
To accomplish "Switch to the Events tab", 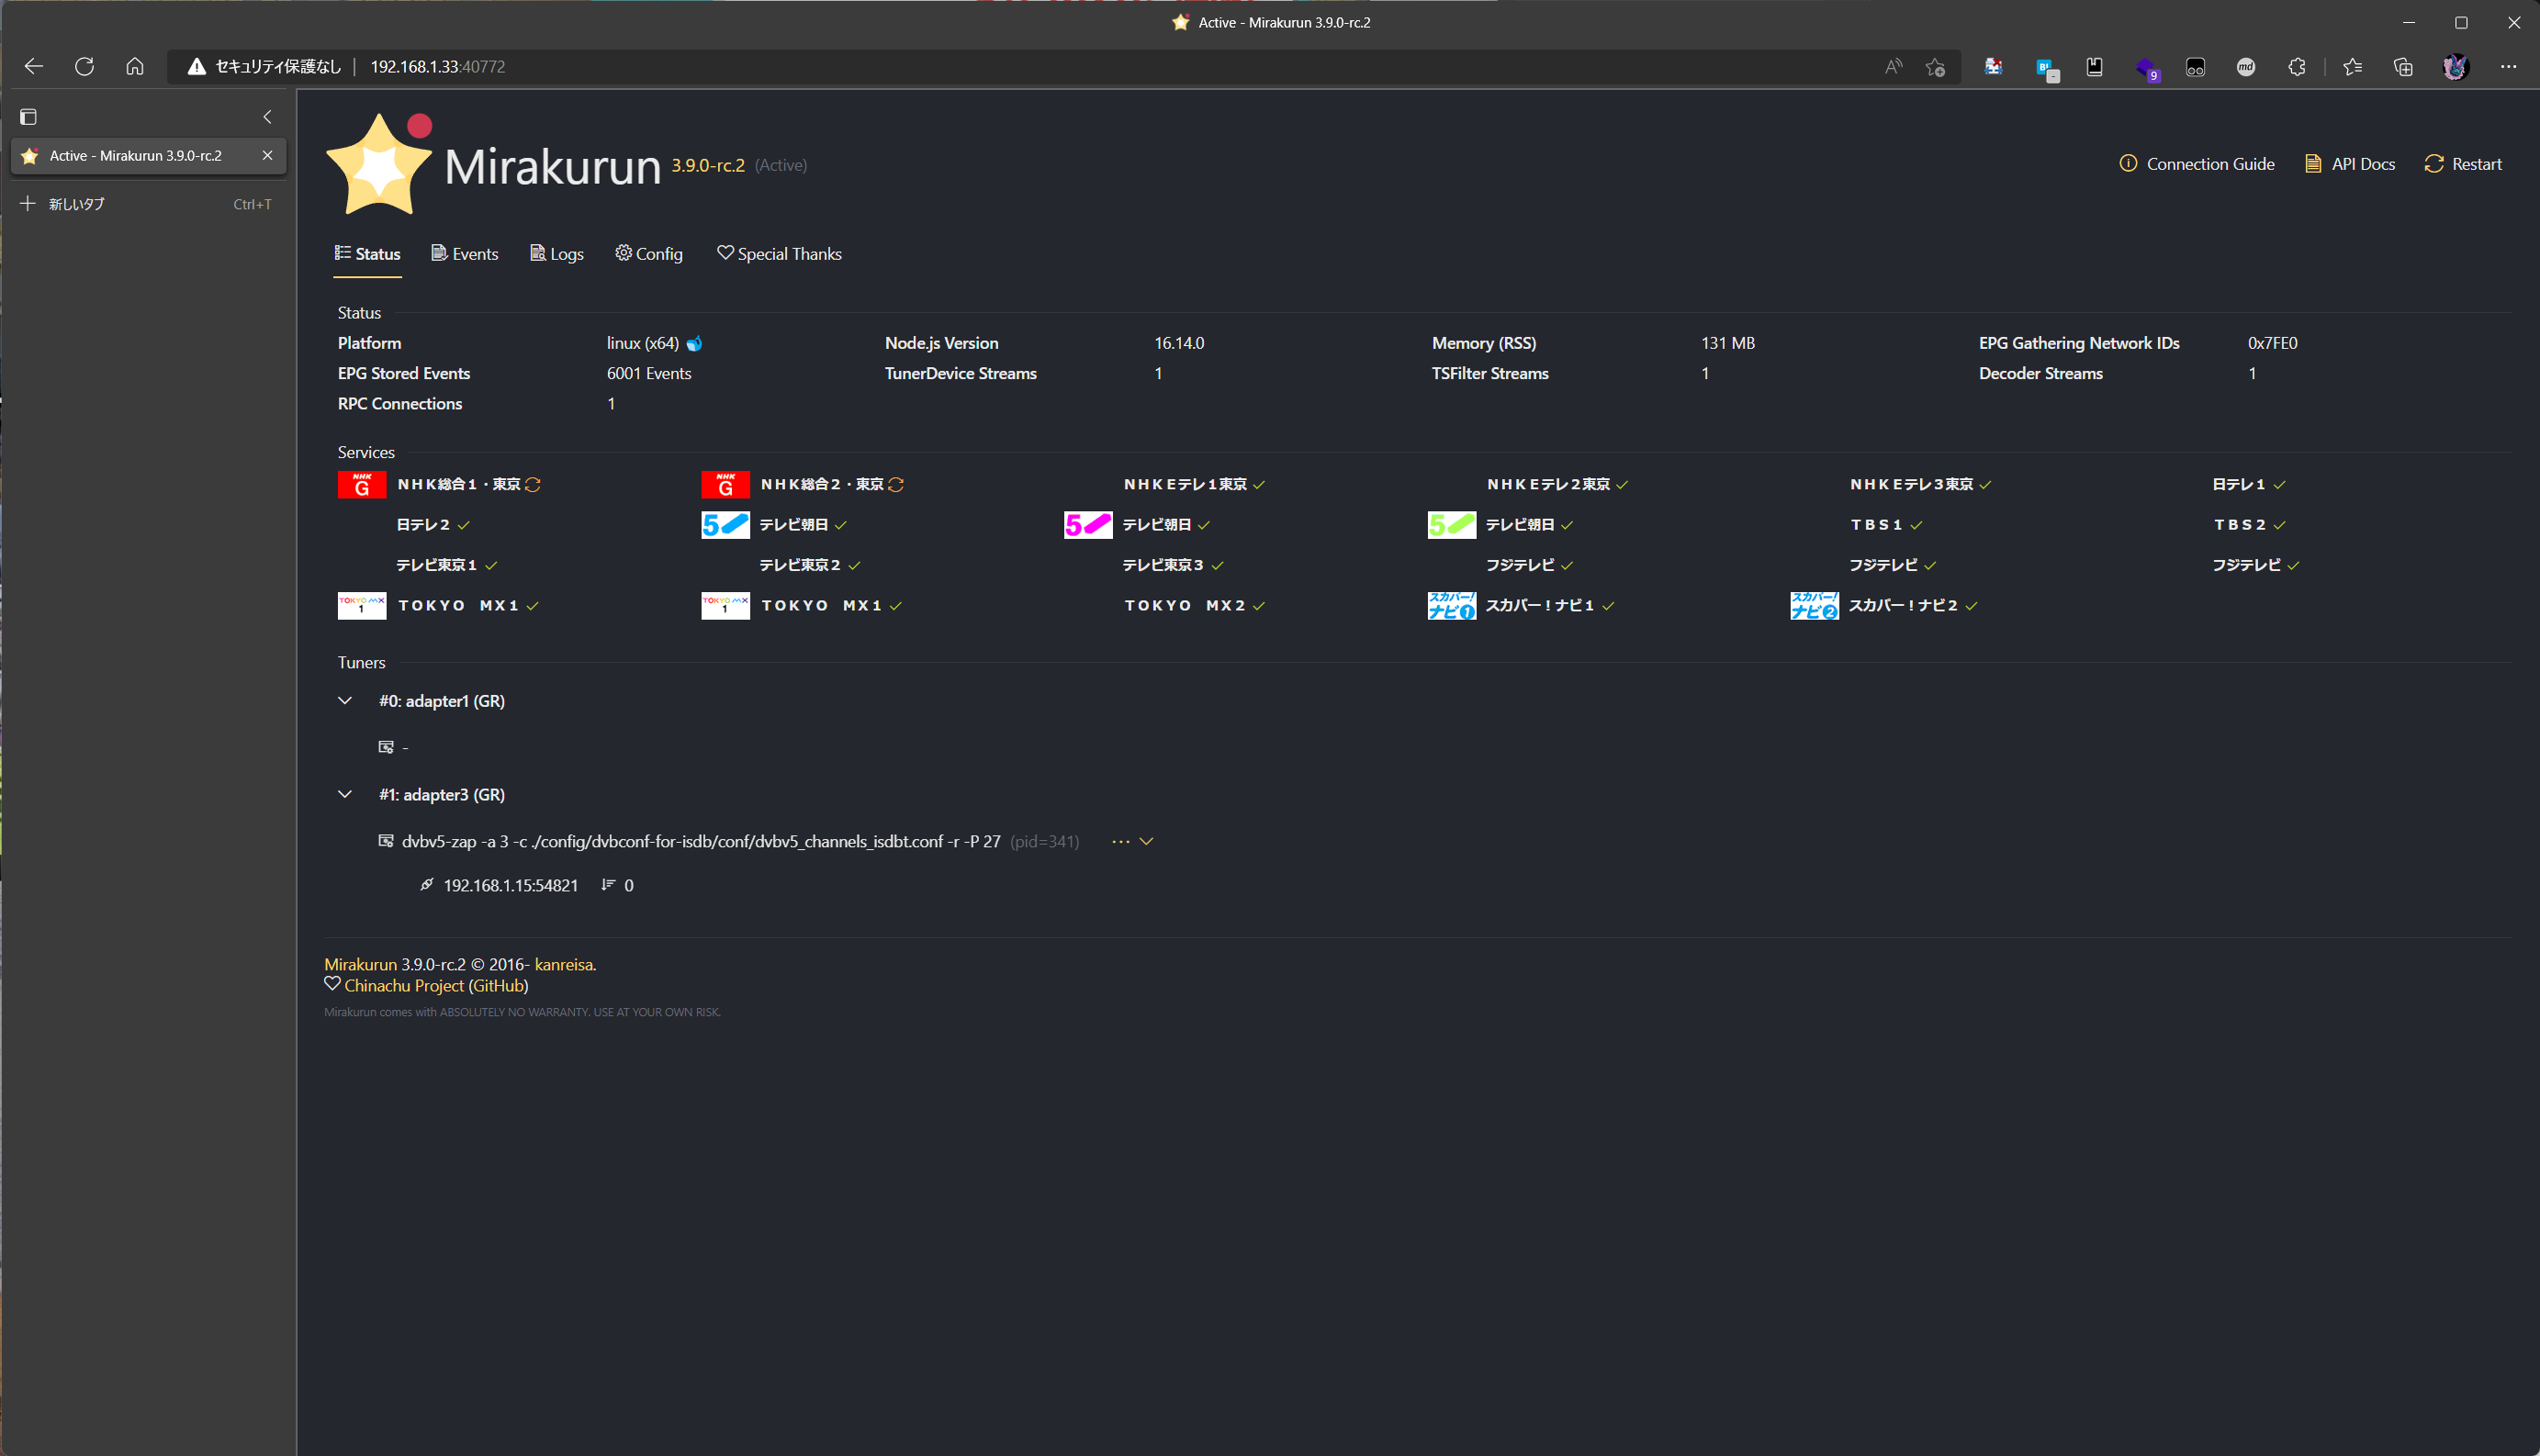I will 465,254.
